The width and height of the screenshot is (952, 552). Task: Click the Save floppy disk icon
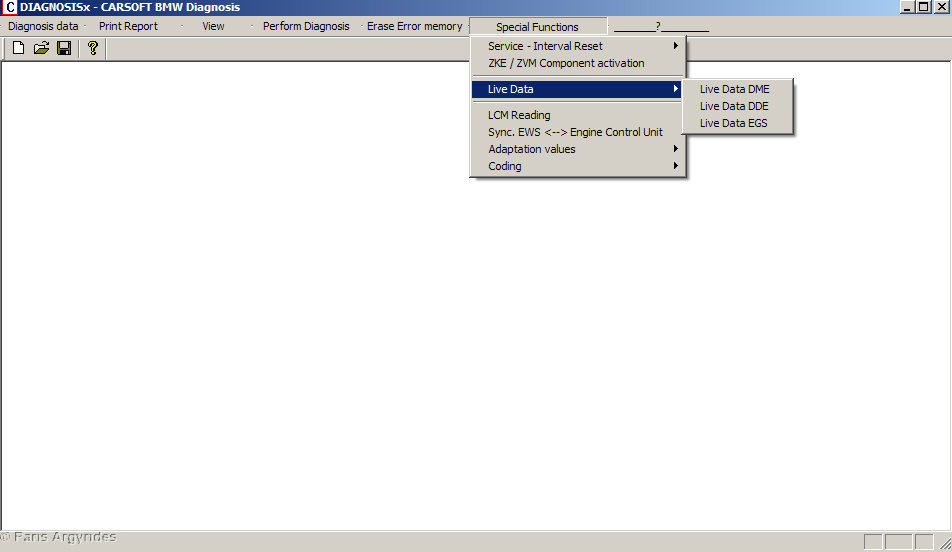(64, 48)
